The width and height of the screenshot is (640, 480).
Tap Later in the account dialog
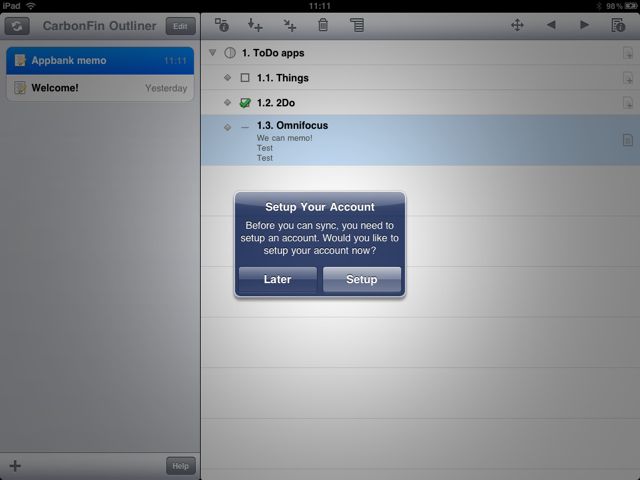tap(278, 279)
